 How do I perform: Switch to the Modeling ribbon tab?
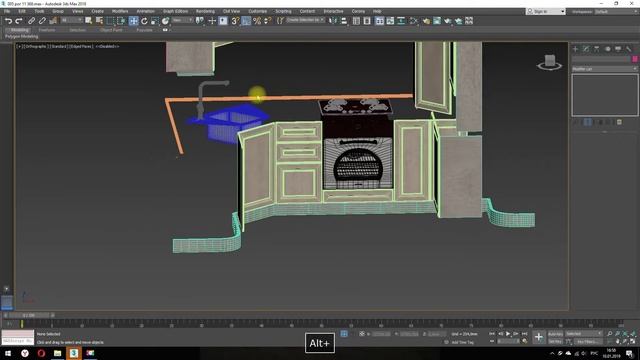click(19, 30)
